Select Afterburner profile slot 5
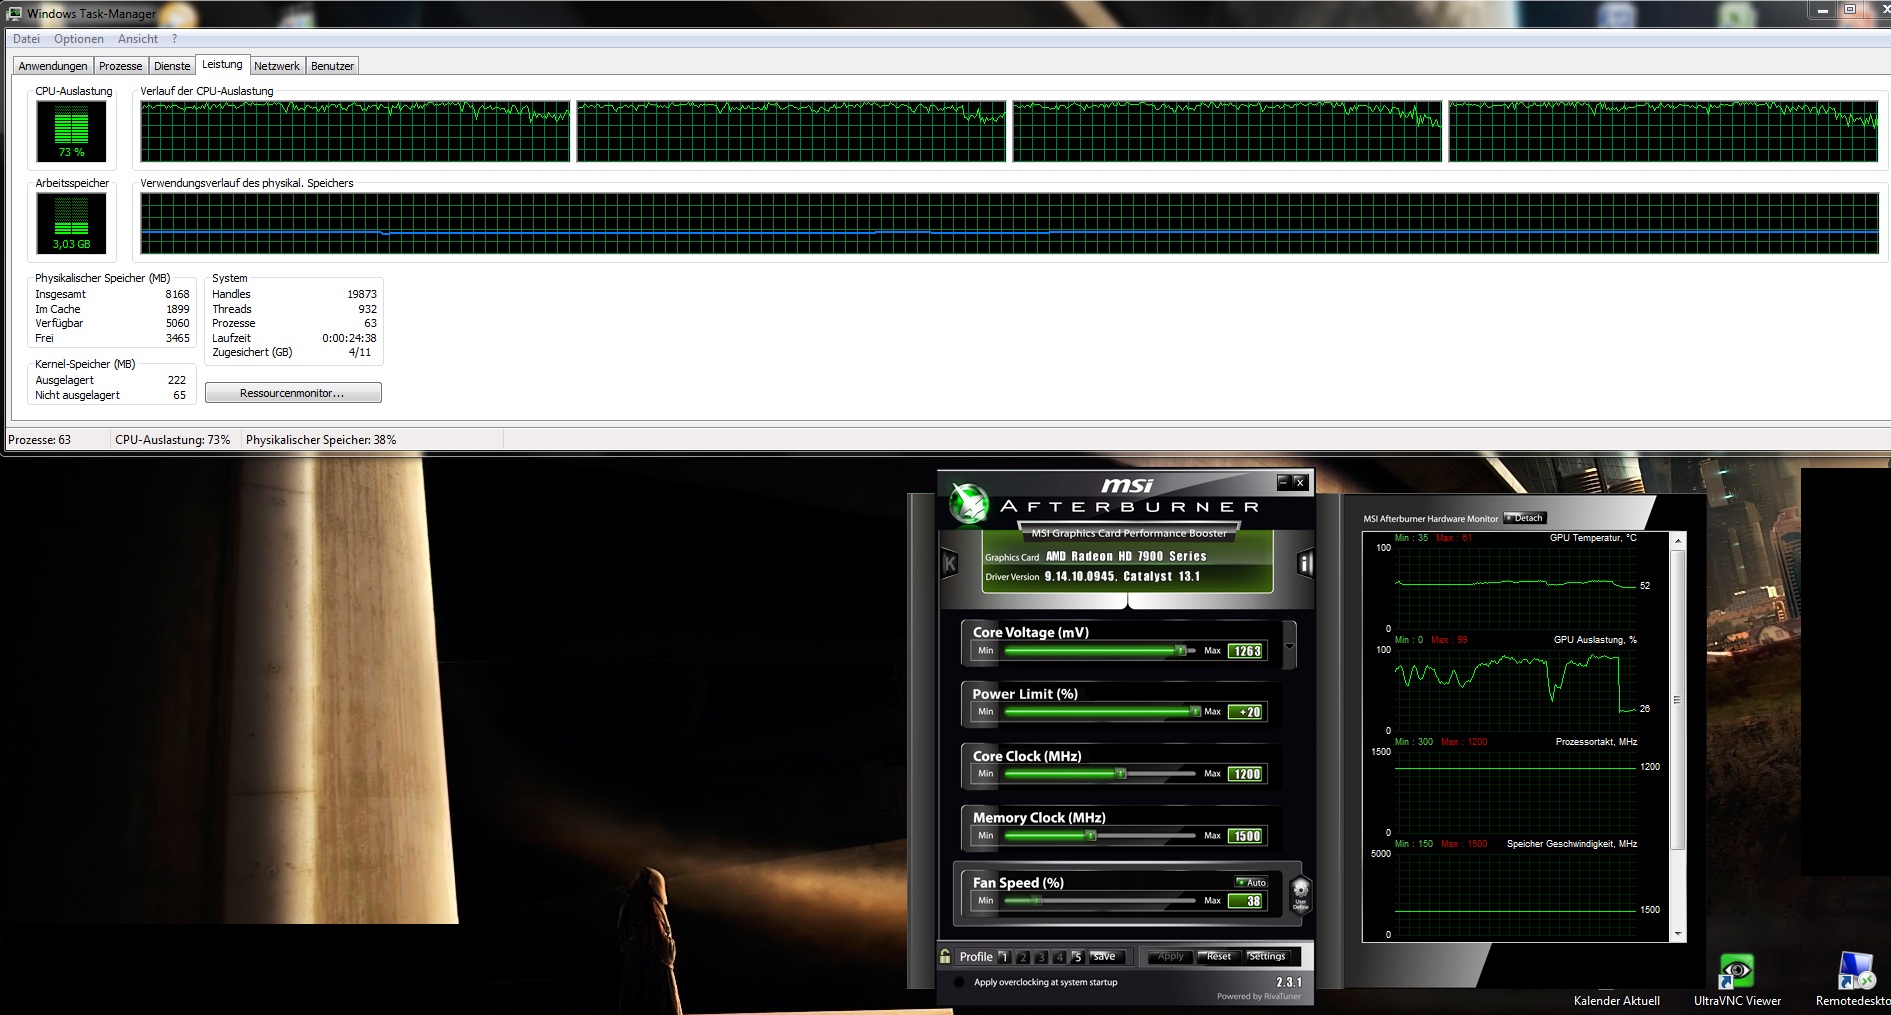Image resolution: width=1891 pixels, height=1015 pixels. click(1077, 957)
